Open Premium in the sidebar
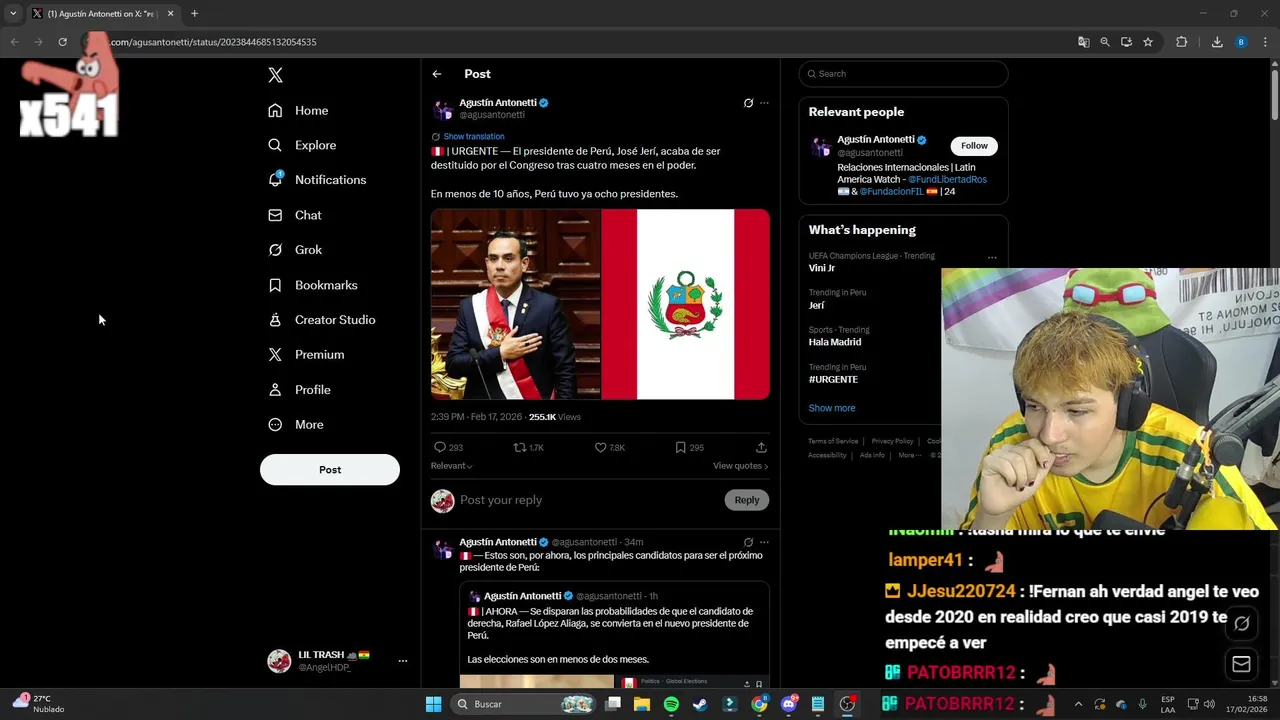The image size is (1280, 720). pos(306,355)
